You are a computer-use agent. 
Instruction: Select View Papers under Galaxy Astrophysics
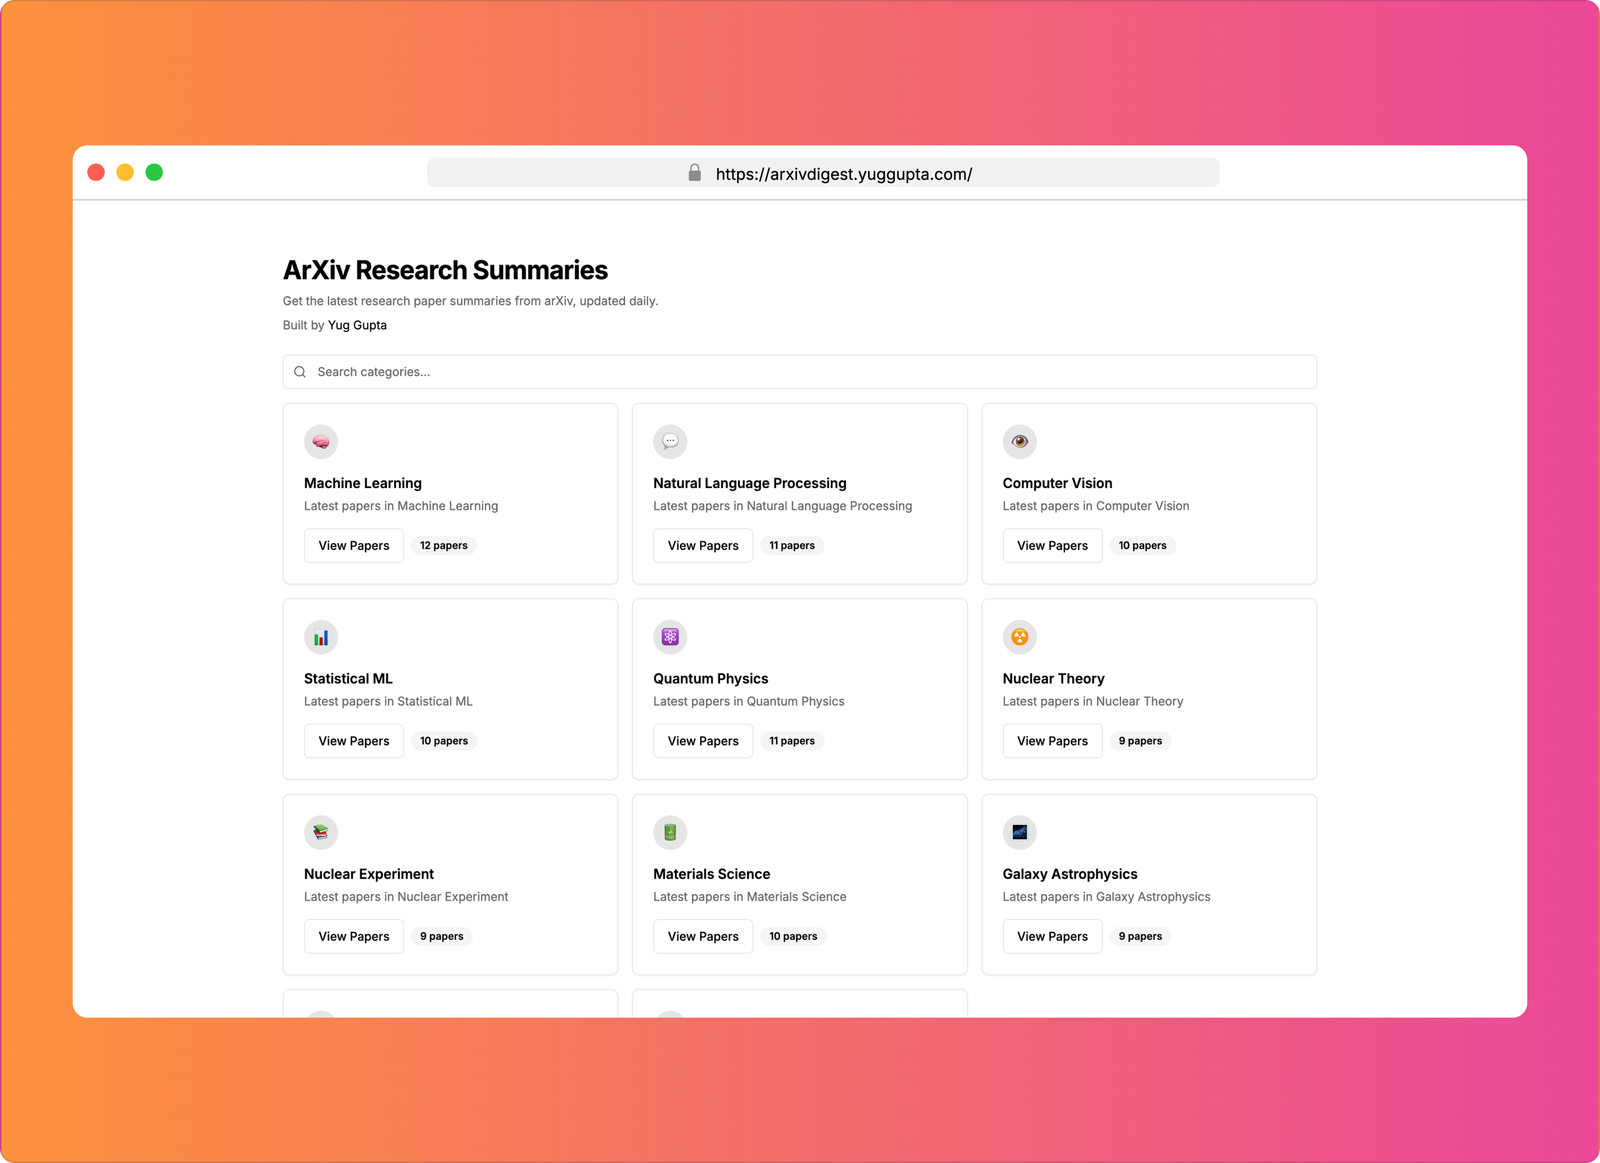(1052, 937)
